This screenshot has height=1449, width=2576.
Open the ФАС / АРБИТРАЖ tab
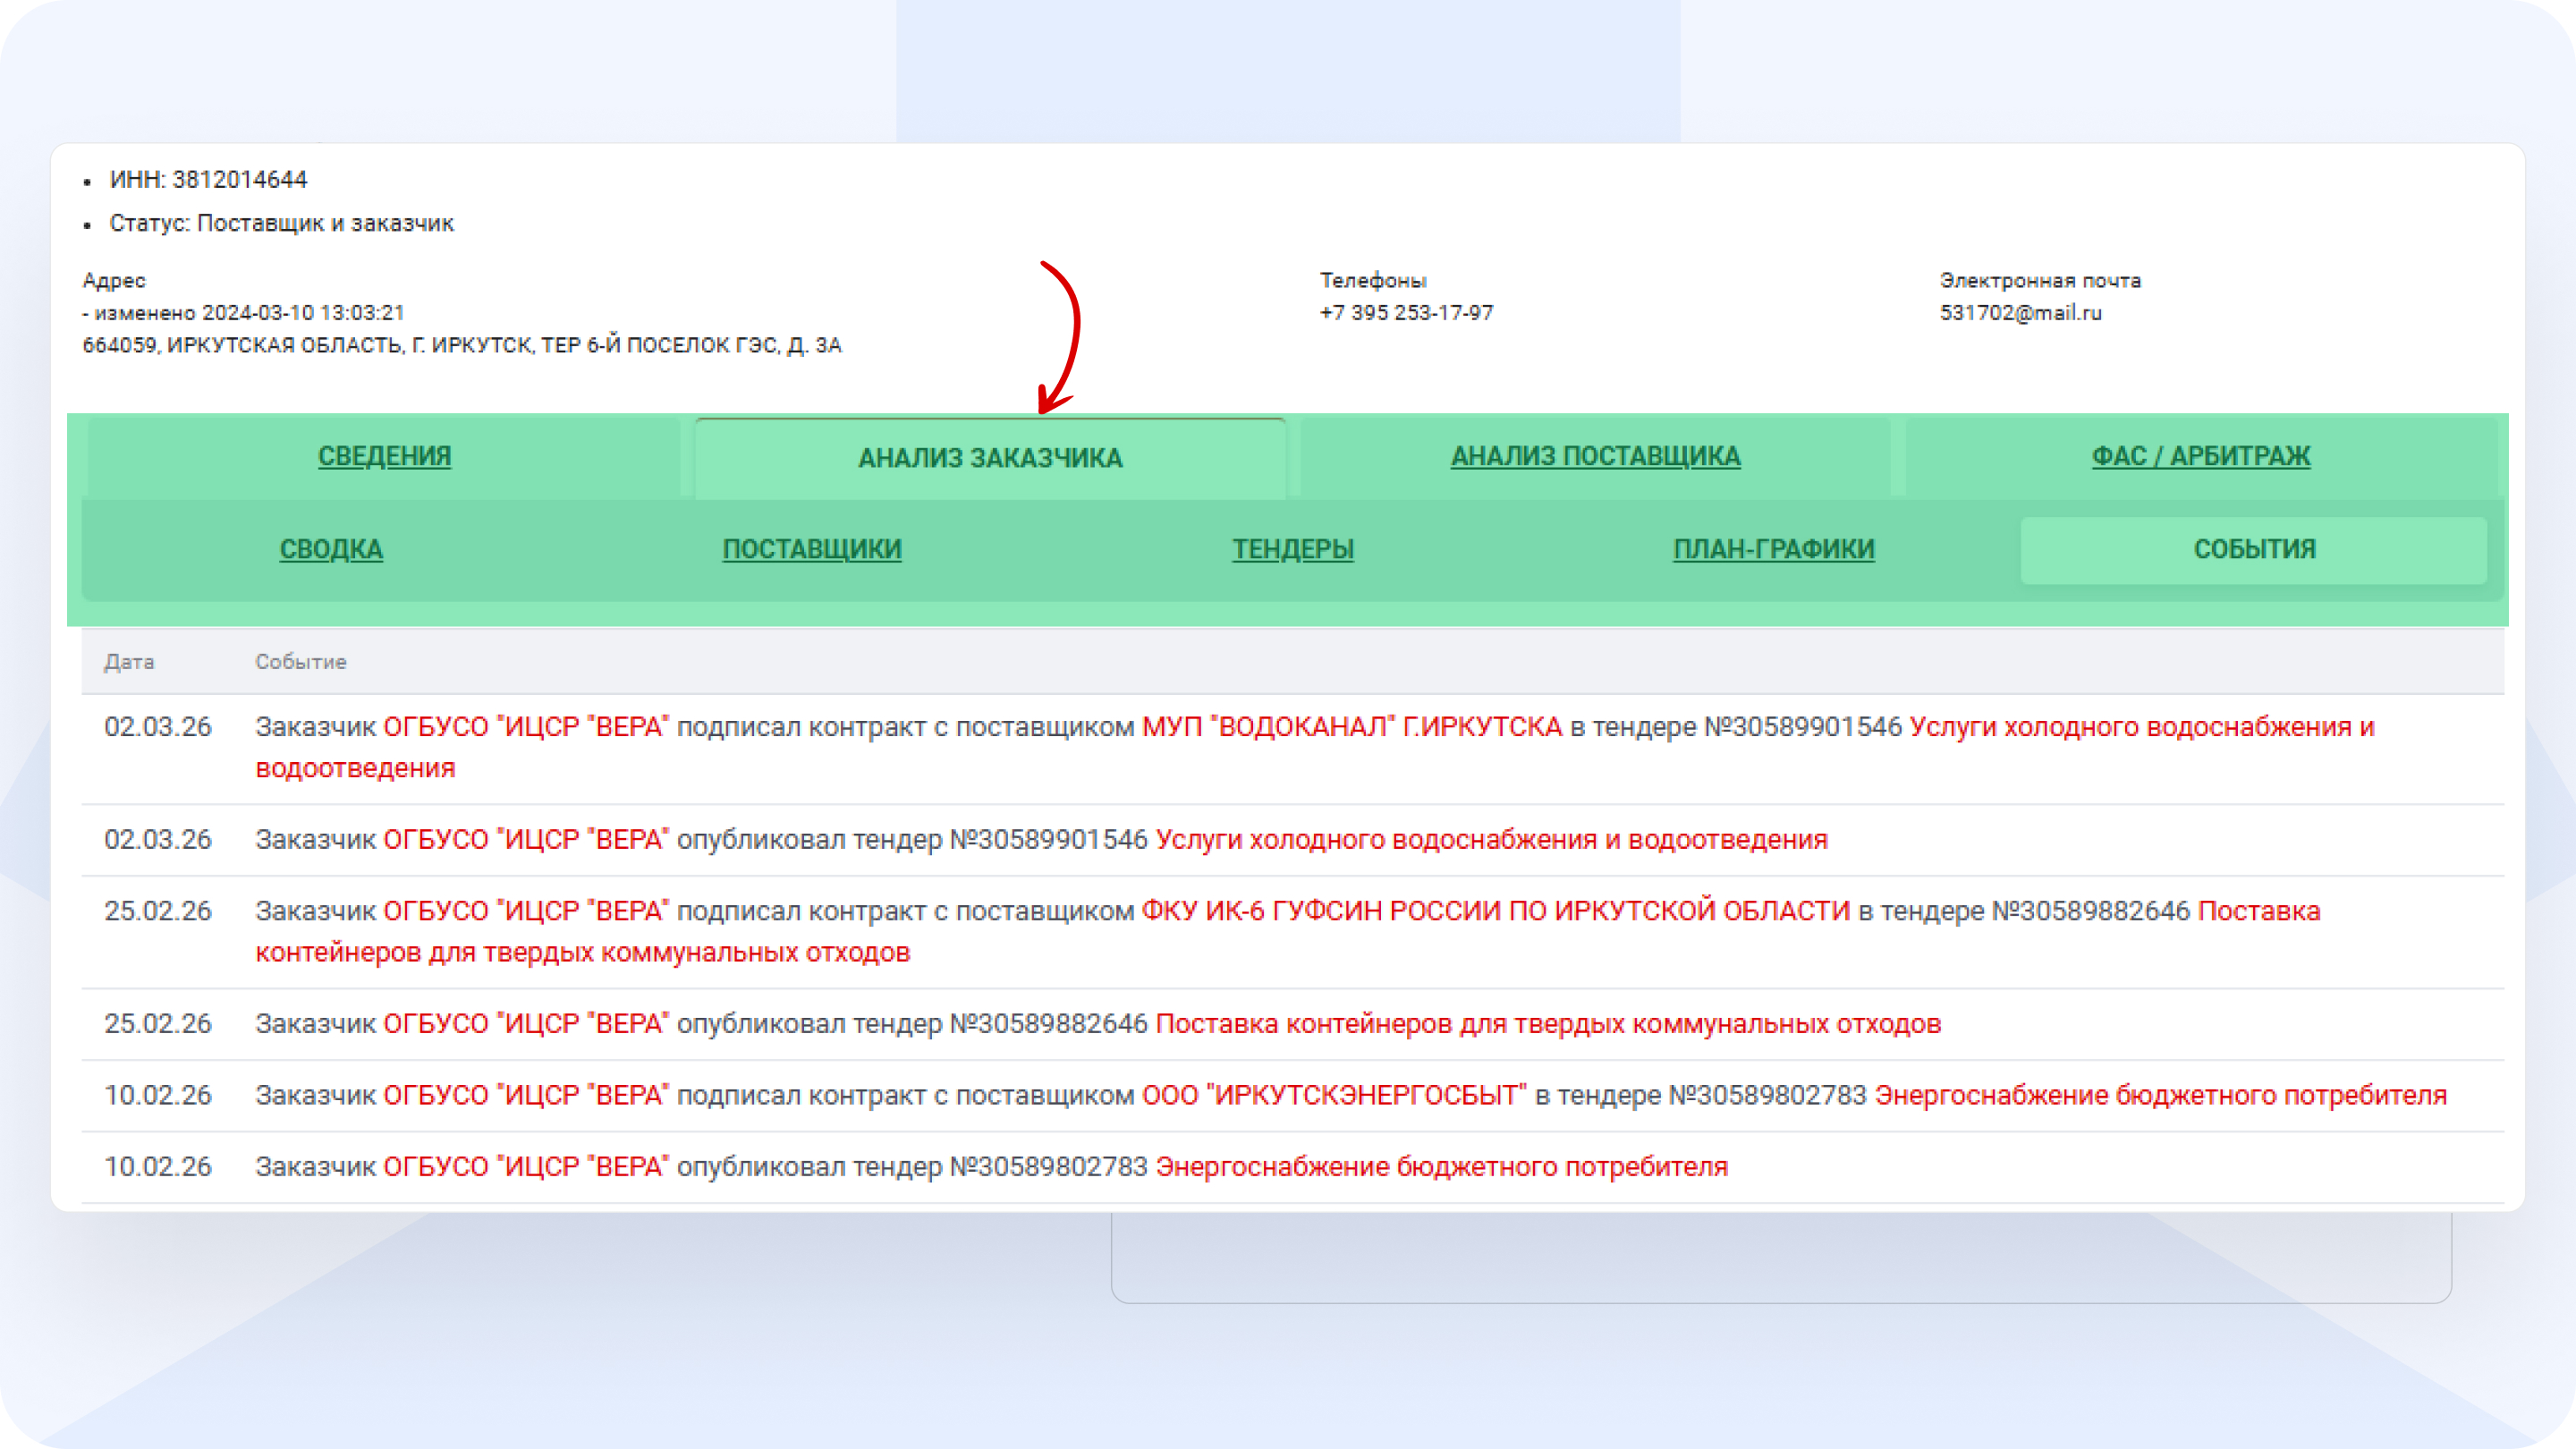point(2200,456)
